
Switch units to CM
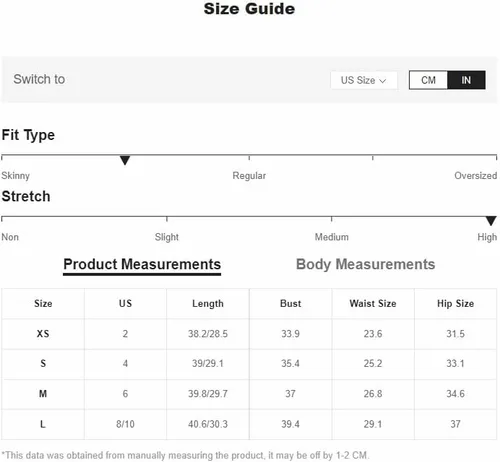pos(428,80)
